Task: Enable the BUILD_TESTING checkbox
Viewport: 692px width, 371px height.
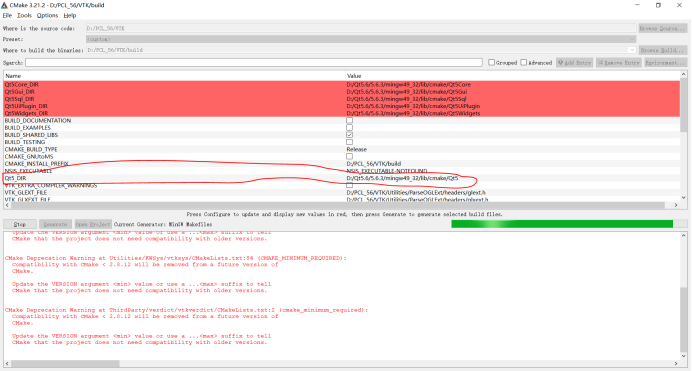Action: click(x=350, y=142)
